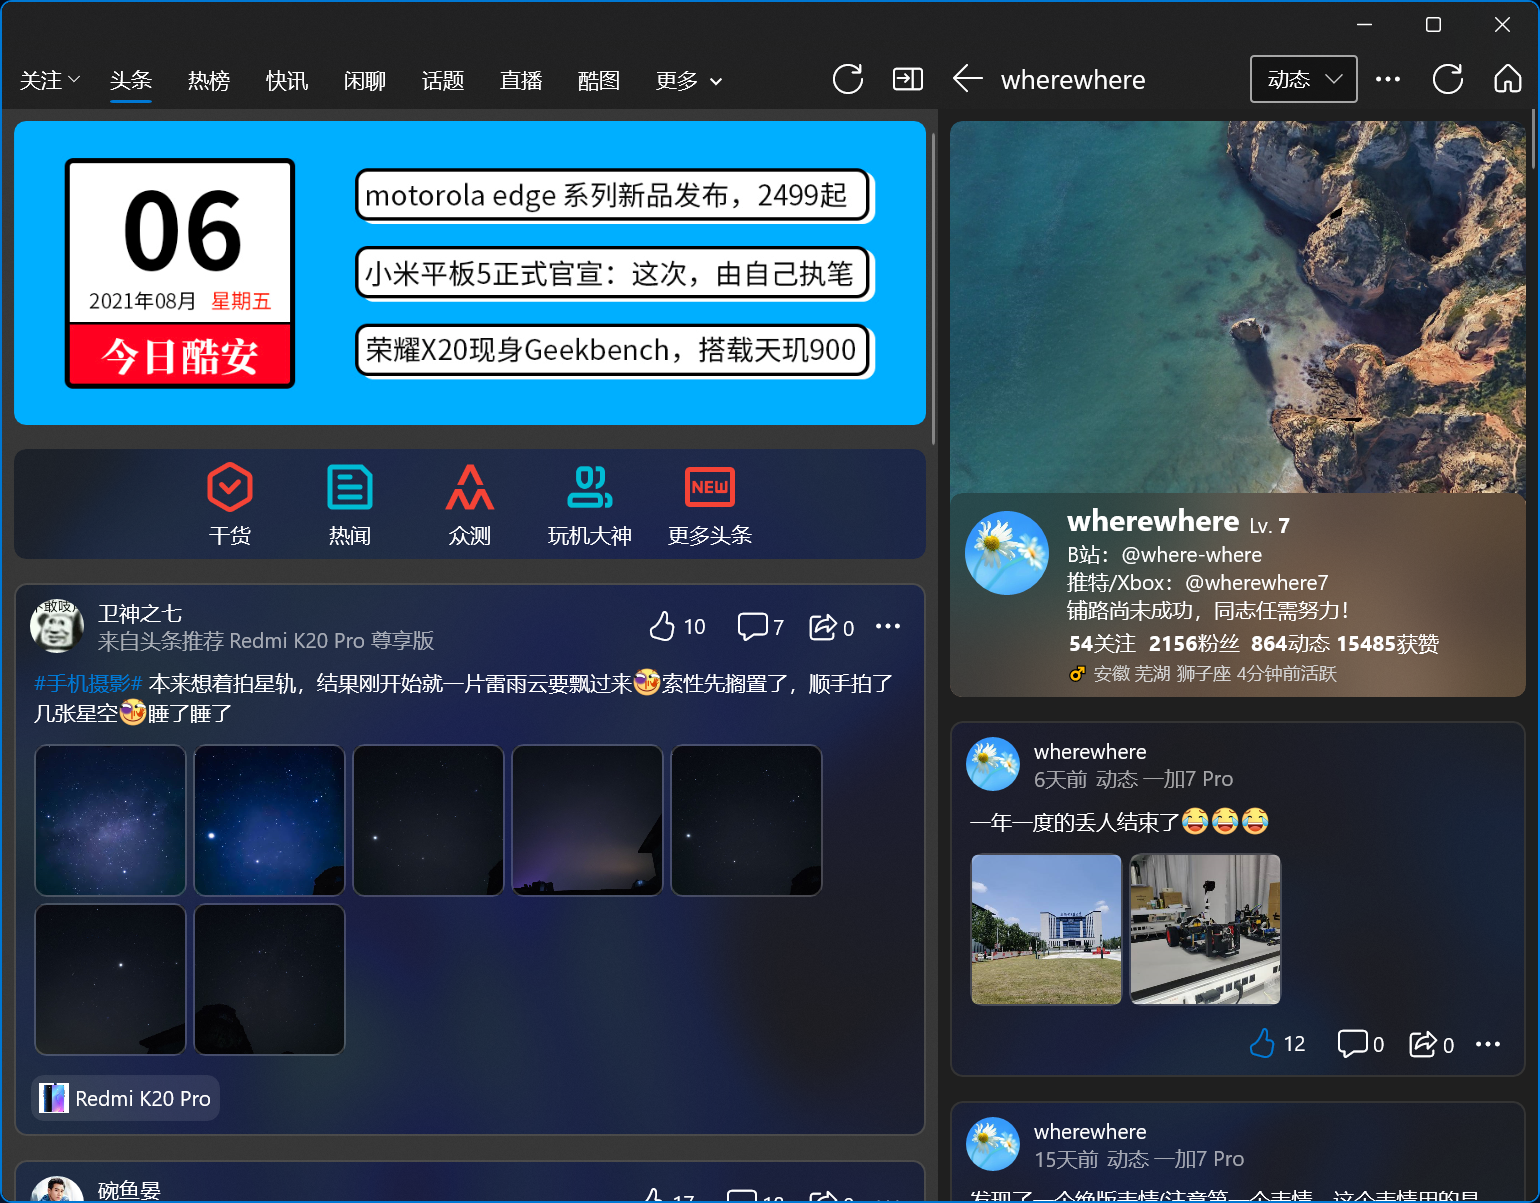Share 卫神之七's post

coord(832,627)
